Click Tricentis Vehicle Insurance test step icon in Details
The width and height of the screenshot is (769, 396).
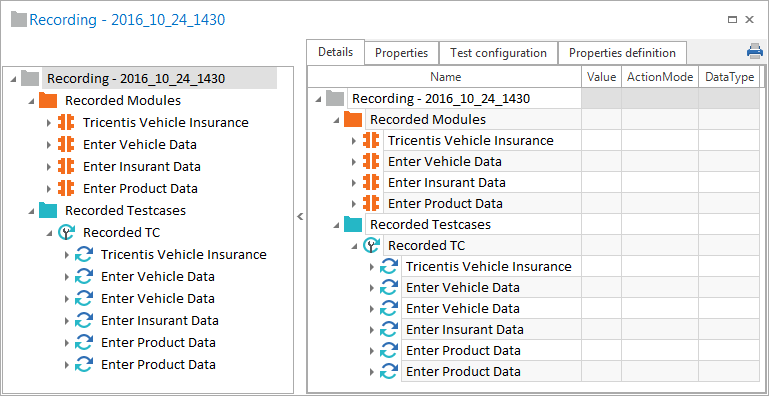point(389,266)
